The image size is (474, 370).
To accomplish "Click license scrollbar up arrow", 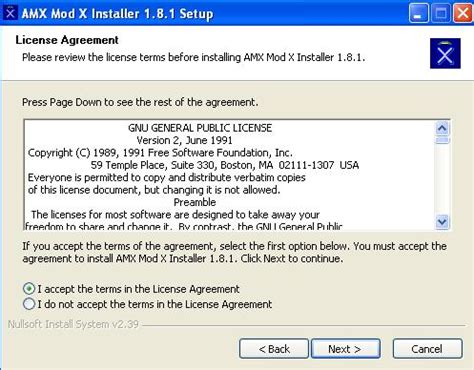I will [442, 128].
